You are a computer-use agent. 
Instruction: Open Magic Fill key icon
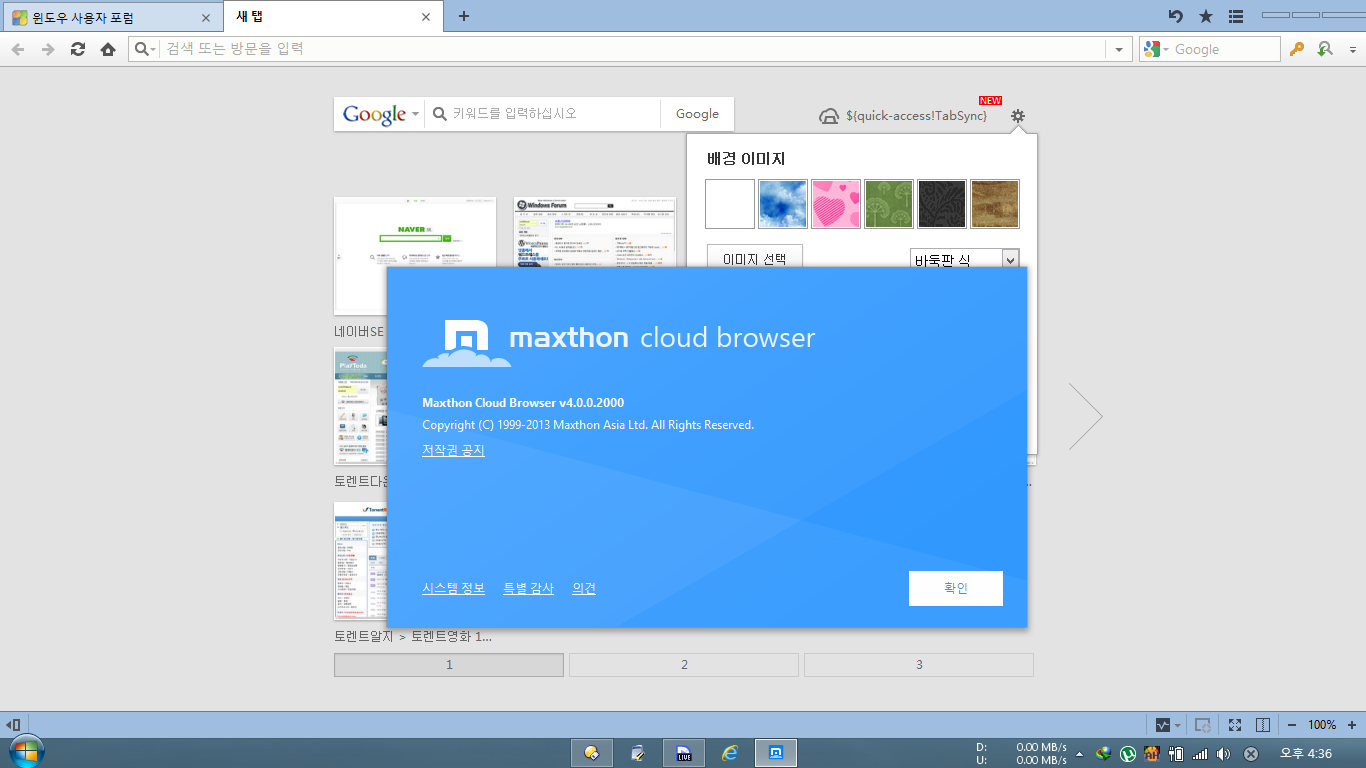click(x=1297, y=49)
